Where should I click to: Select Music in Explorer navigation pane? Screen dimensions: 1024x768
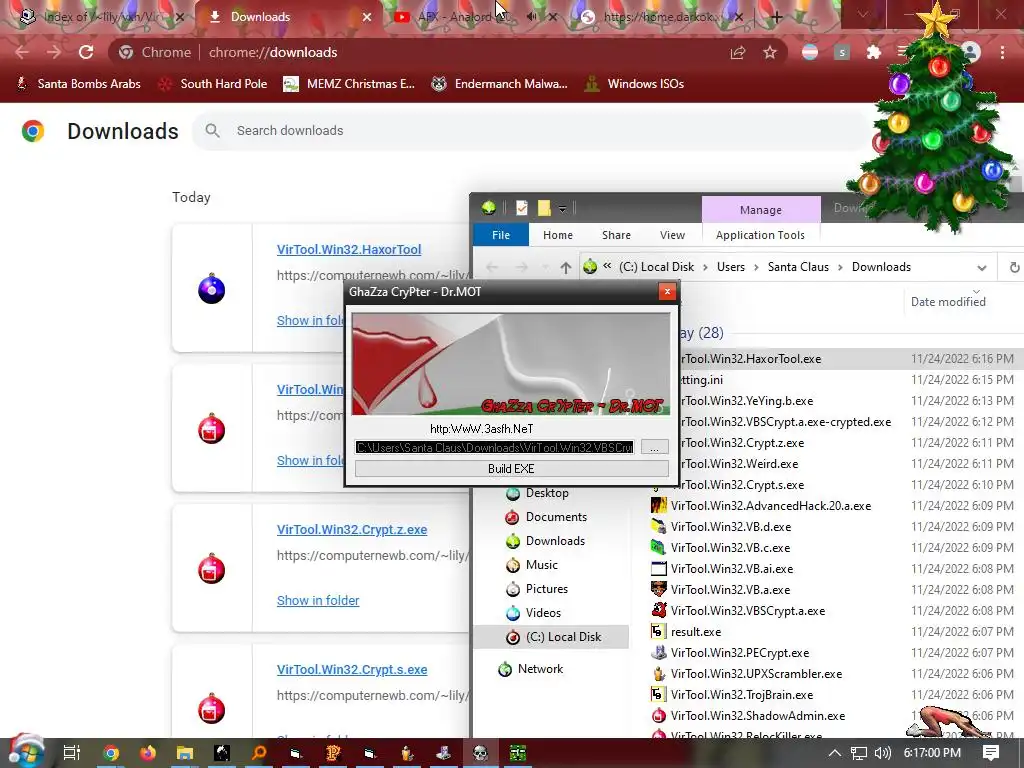click(x=542, y=565)
